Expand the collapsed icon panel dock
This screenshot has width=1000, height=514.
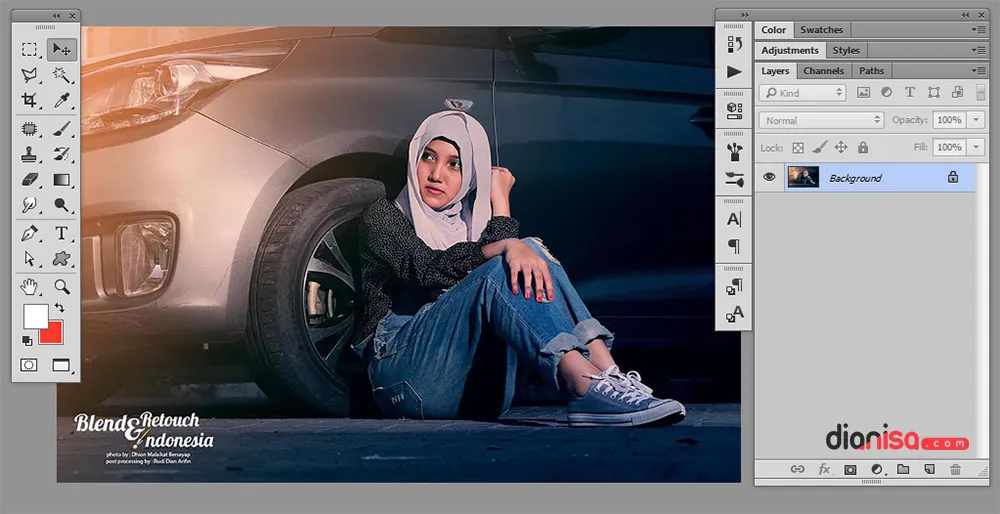(x=744, y=15)
